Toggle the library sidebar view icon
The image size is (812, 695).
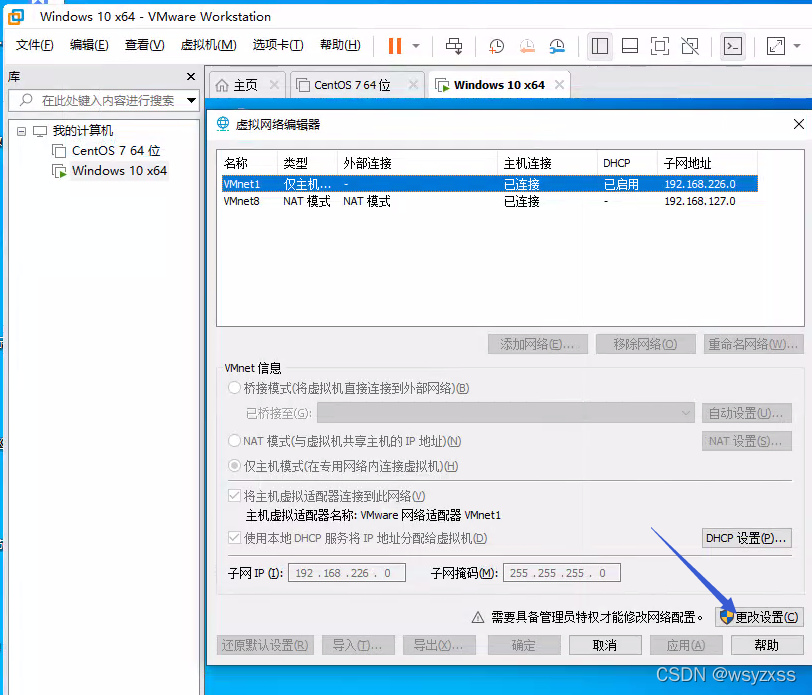pos(600,46)
